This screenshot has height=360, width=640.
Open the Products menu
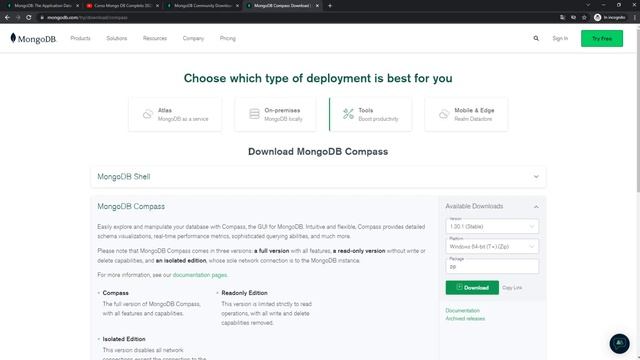tap(80, 38)
